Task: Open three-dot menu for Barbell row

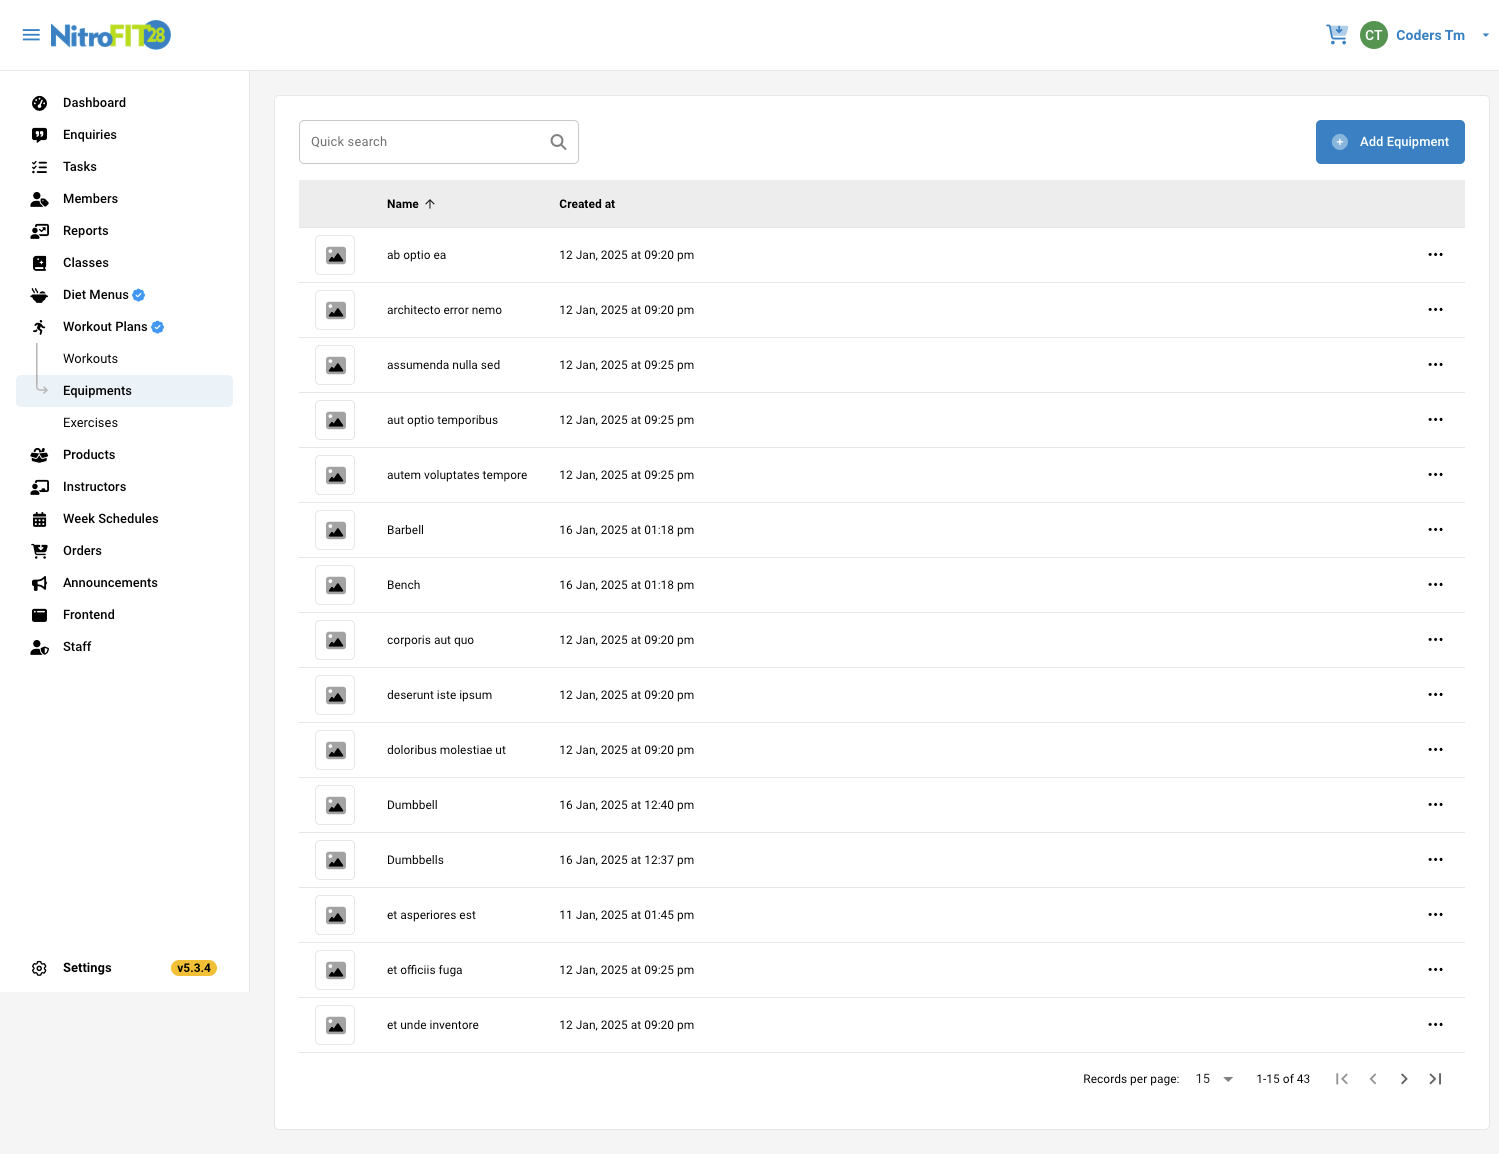Action: tap(1435, 530)
